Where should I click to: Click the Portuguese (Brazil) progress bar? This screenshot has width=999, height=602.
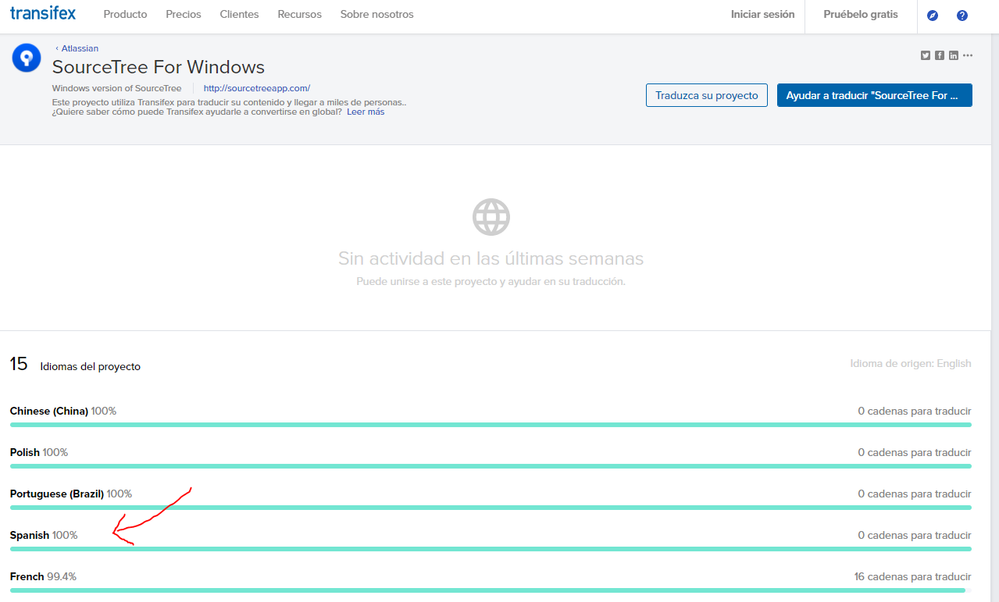point(491,508)
